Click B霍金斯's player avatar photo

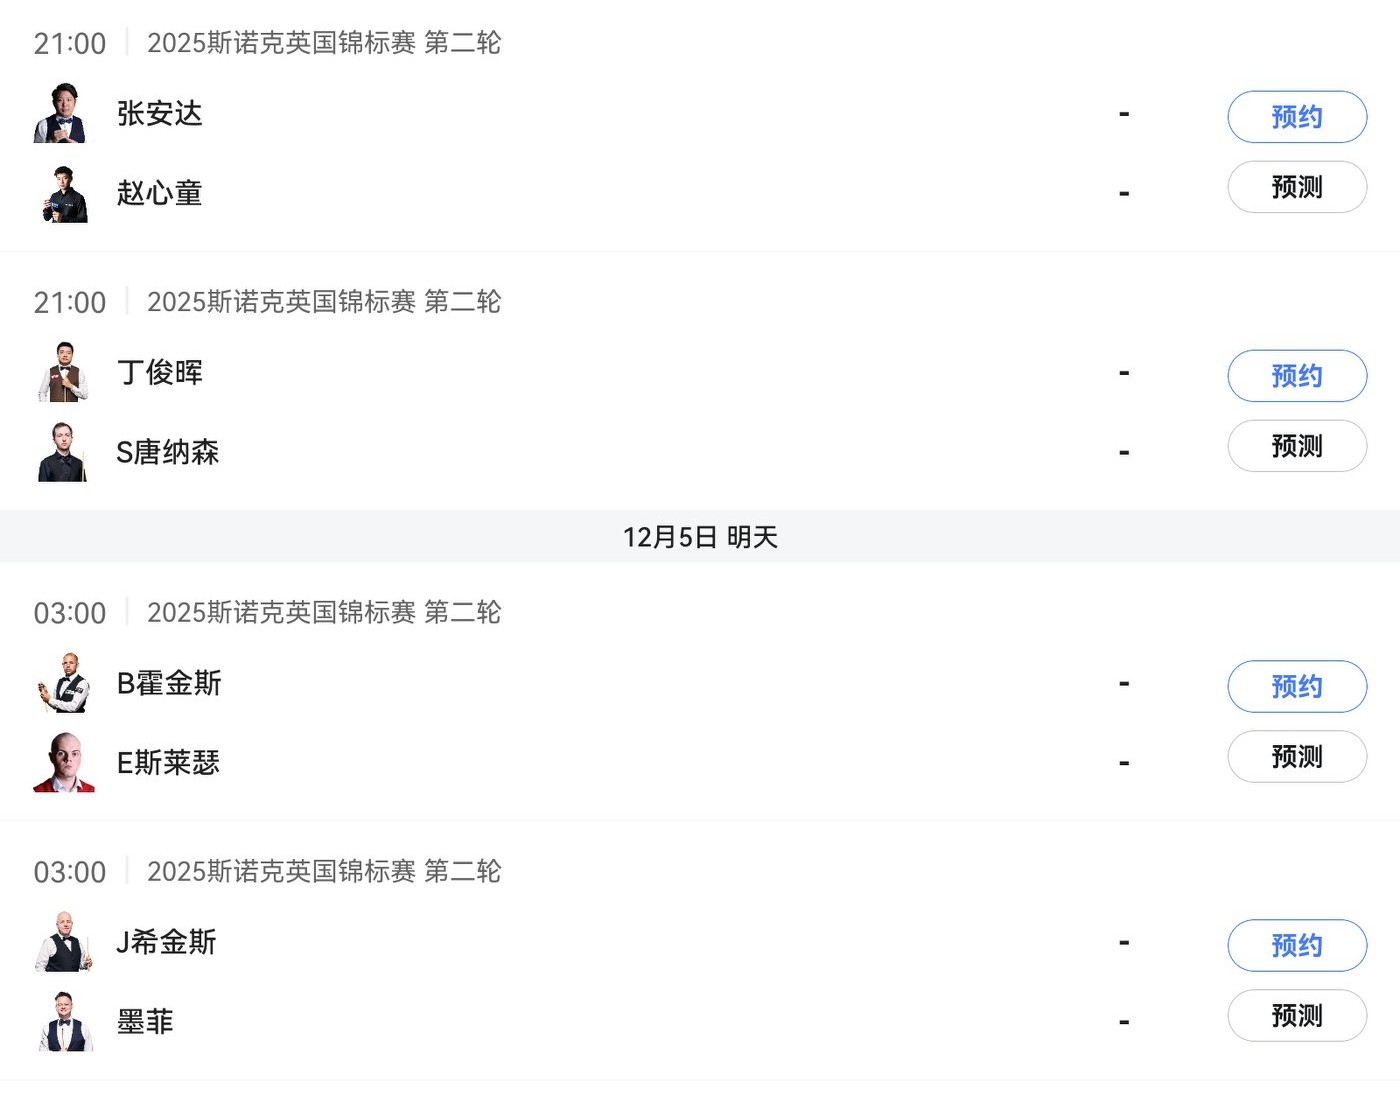[x=64, y=684]
